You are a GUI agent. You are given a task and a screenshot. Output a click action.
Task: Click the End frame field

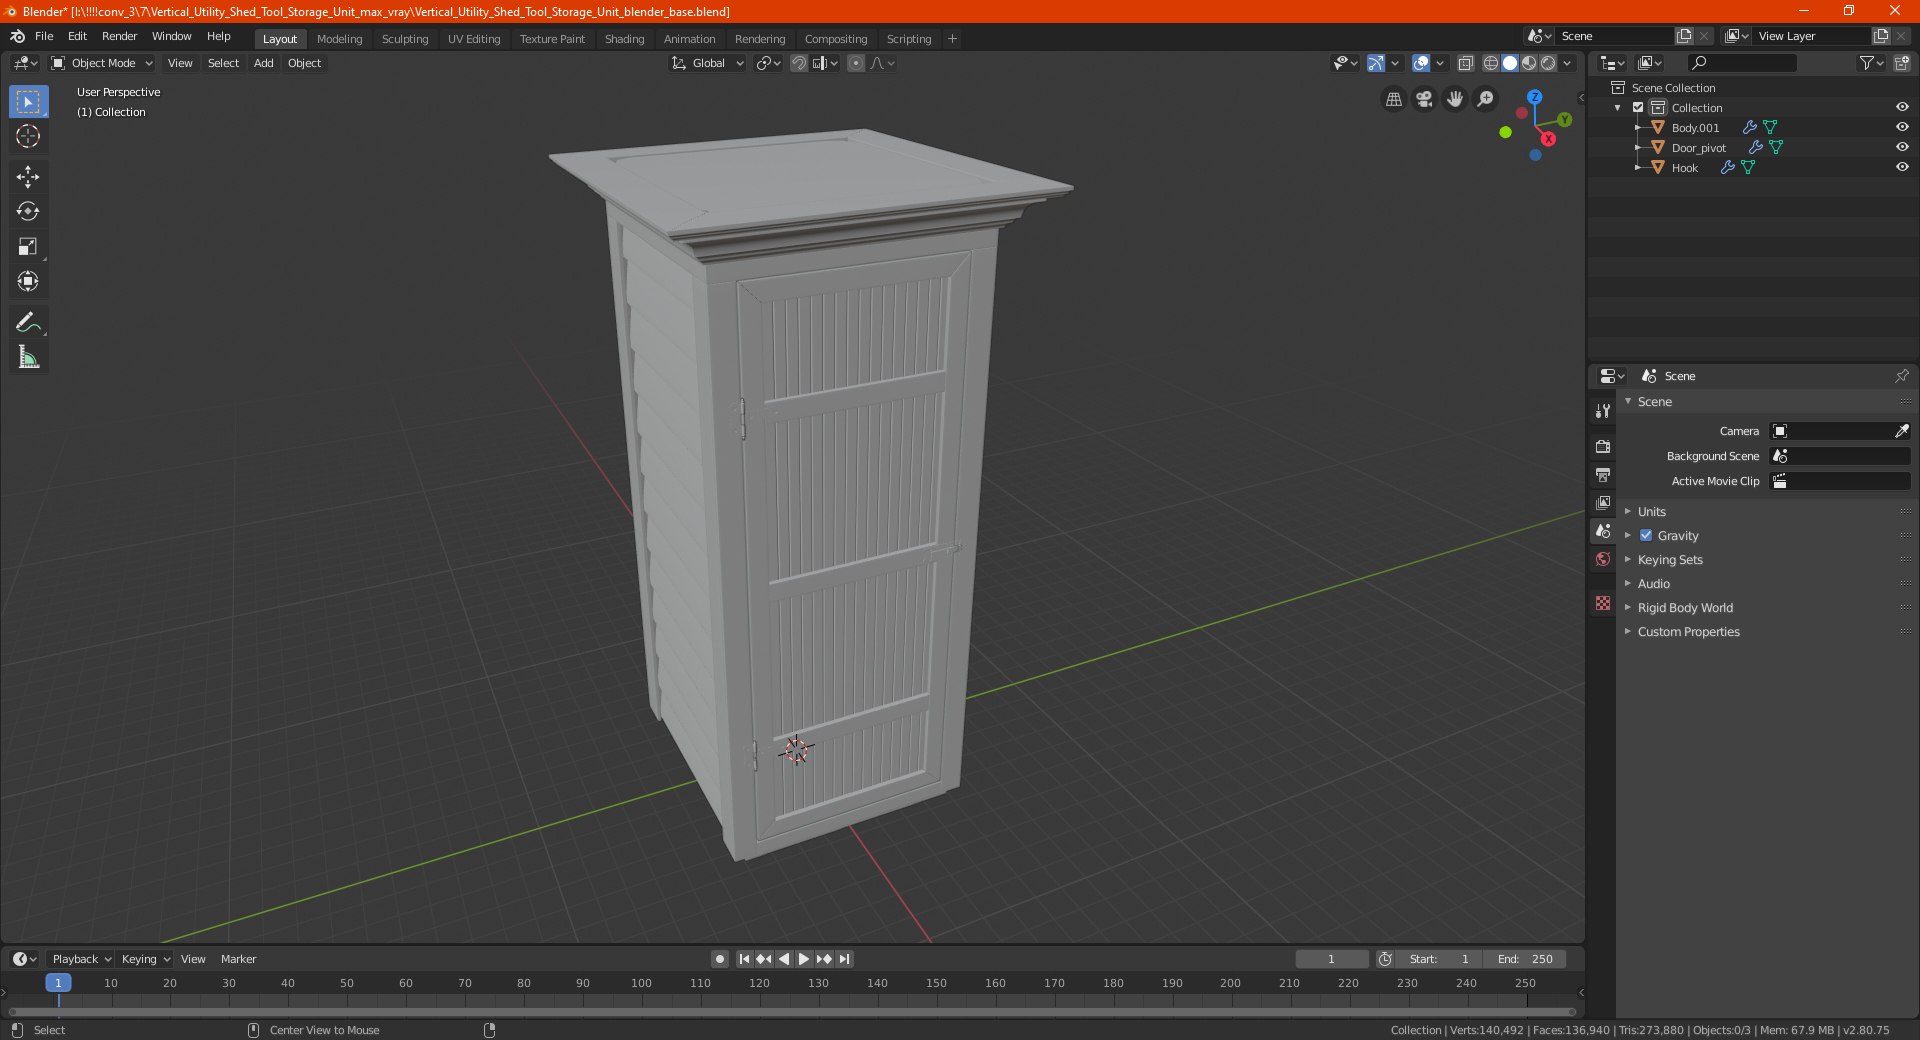(1524, 959)
